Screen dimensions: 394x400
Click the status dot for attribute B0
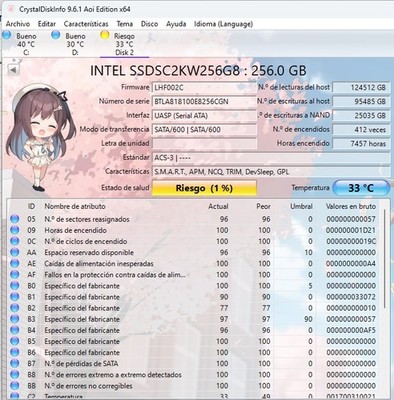14,286
